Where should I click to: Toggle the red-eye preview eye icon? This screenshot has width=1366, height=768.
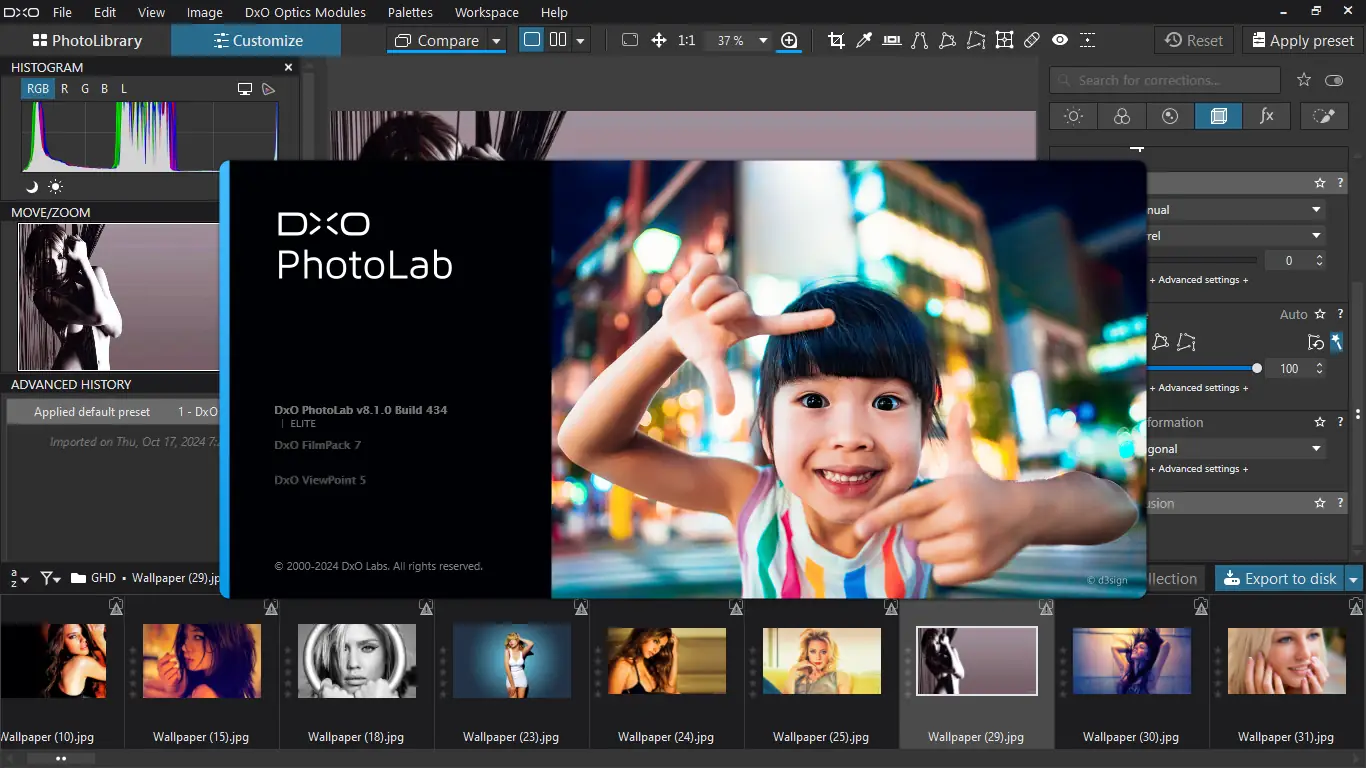(x=1060, y=41)
